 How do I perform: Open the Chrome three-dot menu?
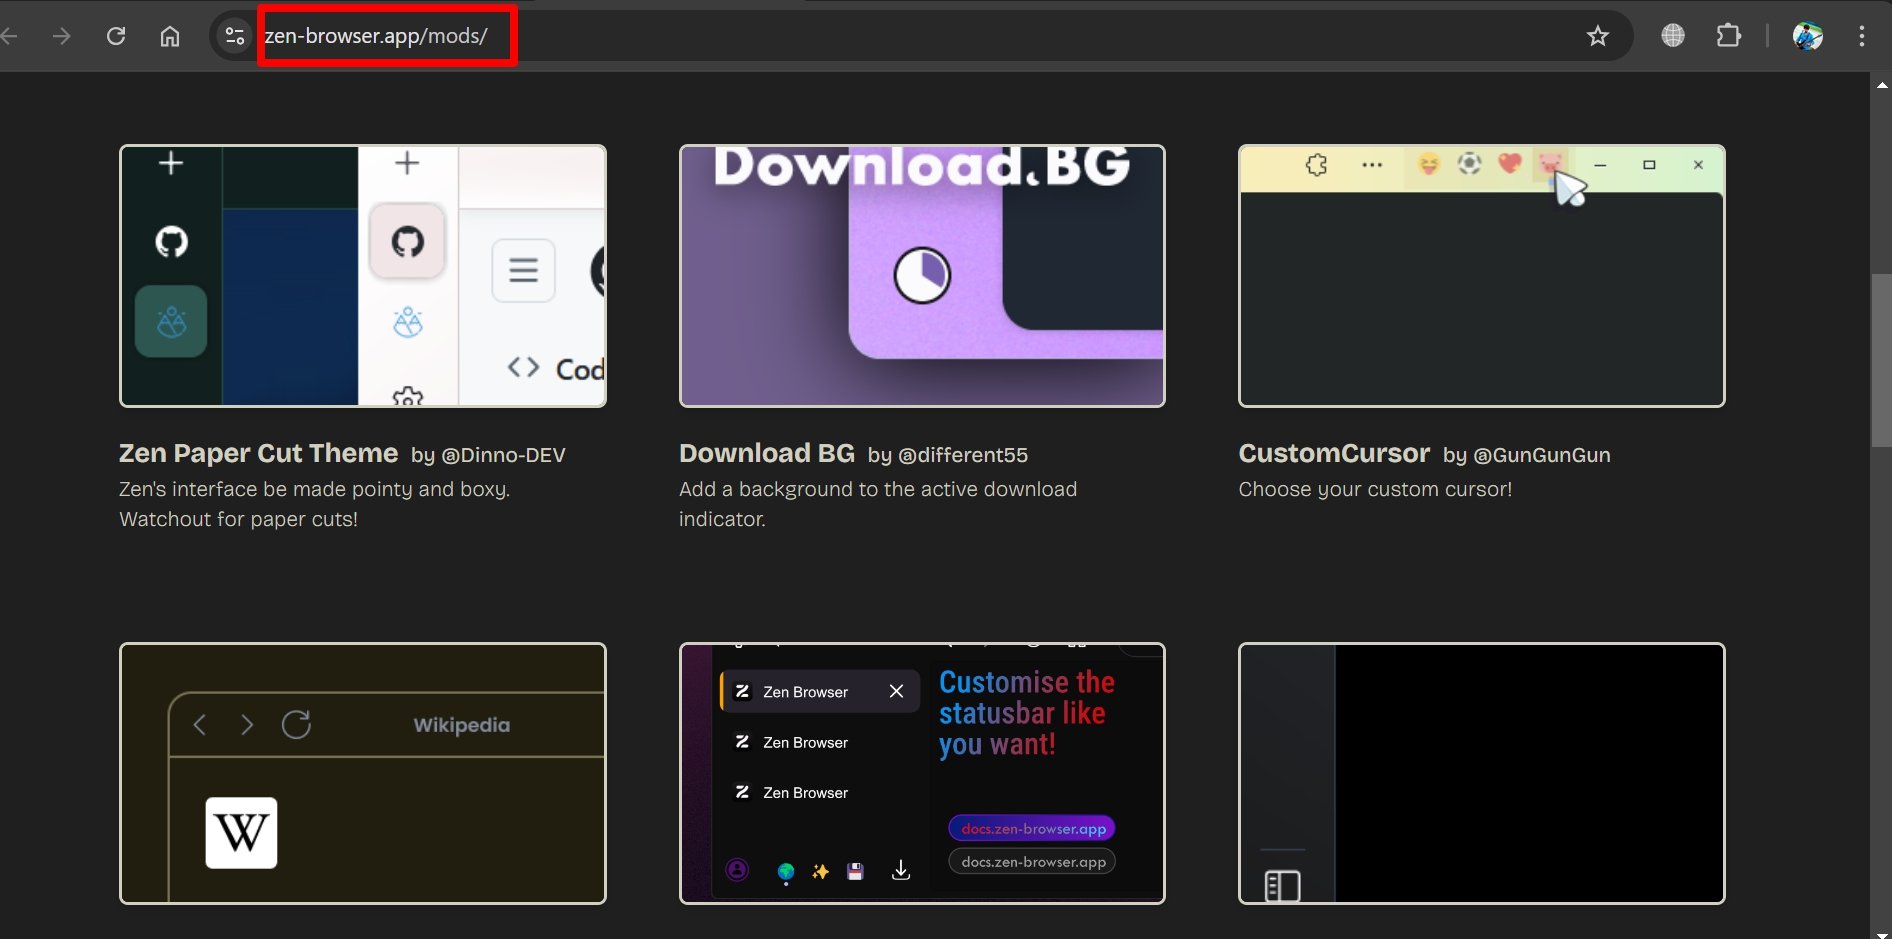(x=1861, y=36)
